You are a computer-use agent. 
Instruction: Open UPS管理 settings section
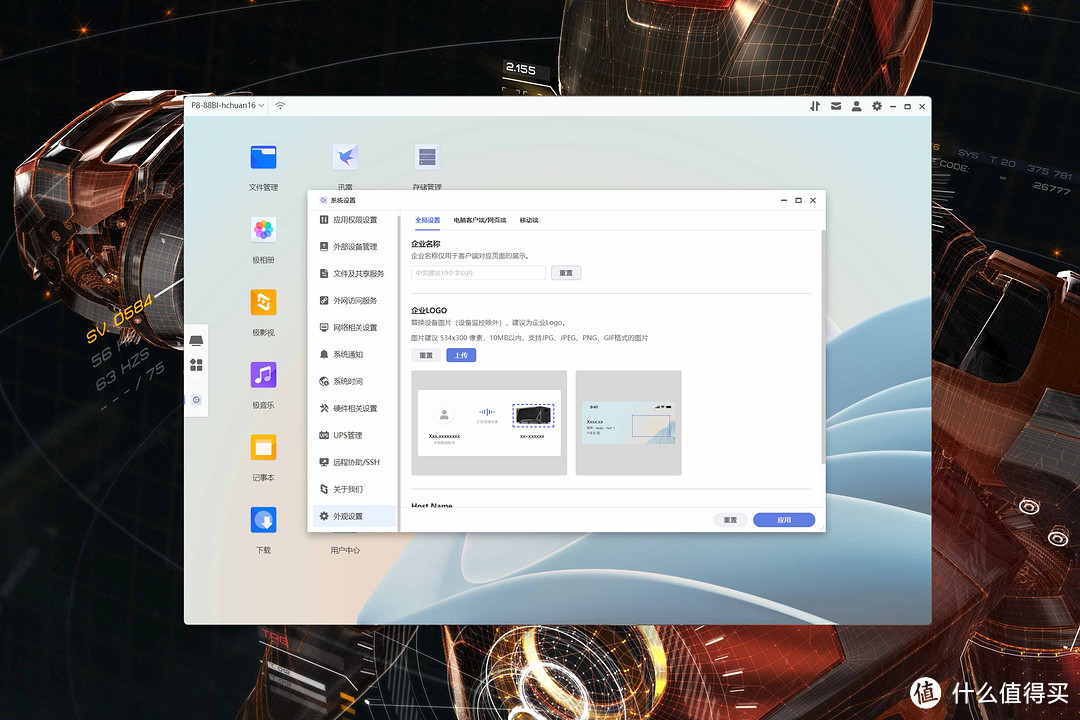(352, 434)
